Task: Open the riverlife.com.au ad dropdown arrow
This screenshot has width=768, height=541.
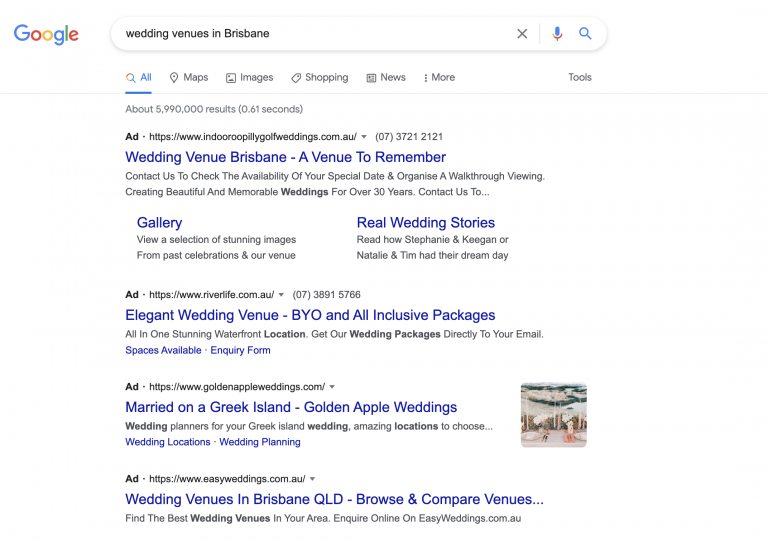Action: pyautogui.click(x=282, y=295)
